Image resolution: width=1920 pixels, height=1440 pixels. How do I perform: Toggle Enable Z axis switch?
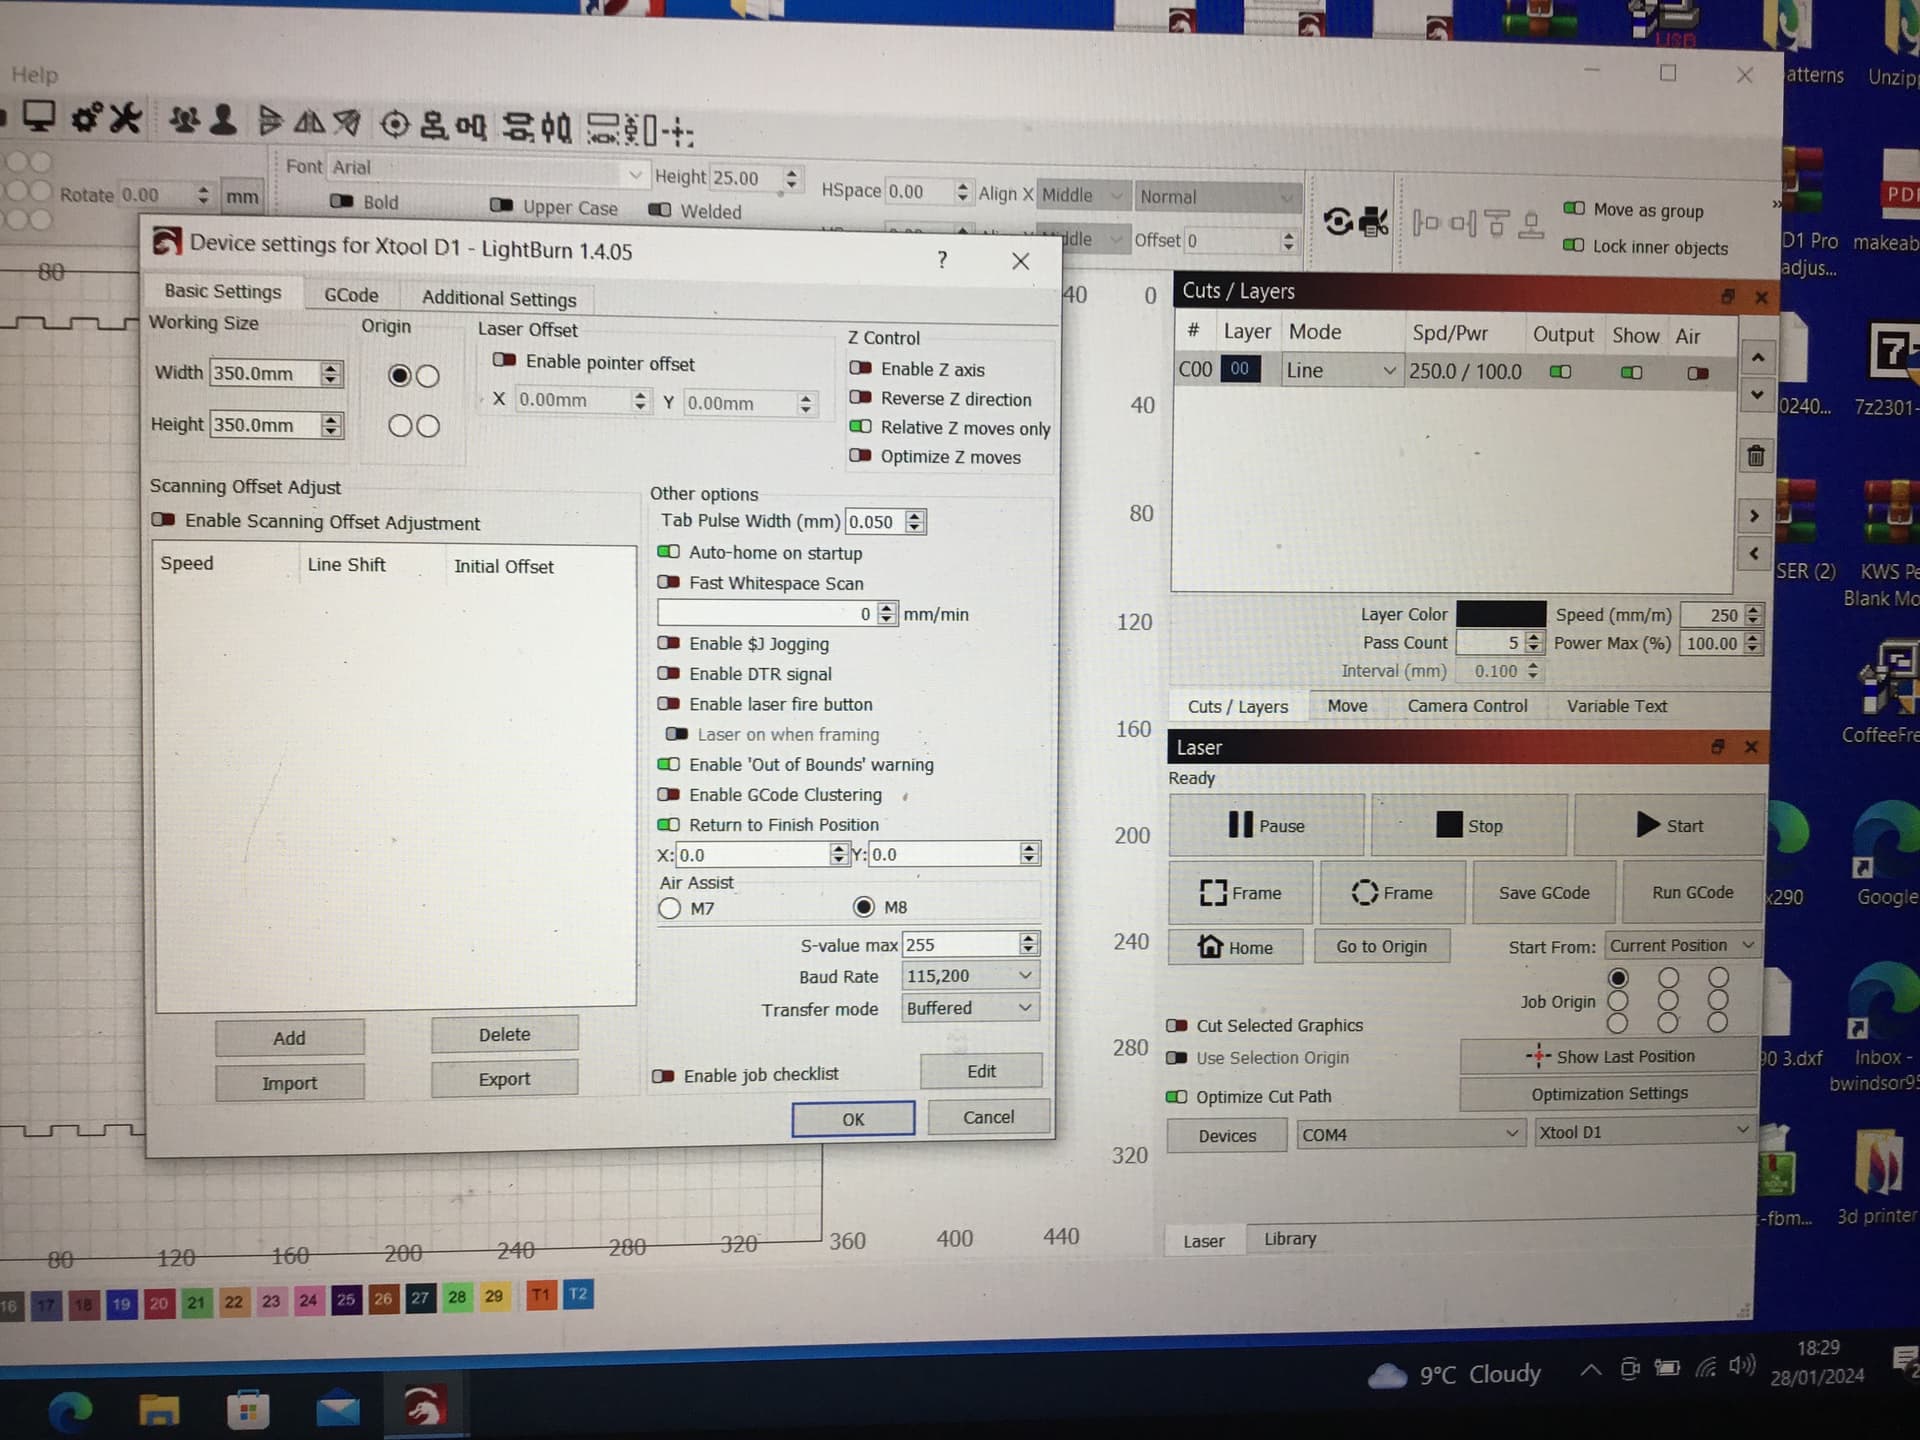pos(860,368)
